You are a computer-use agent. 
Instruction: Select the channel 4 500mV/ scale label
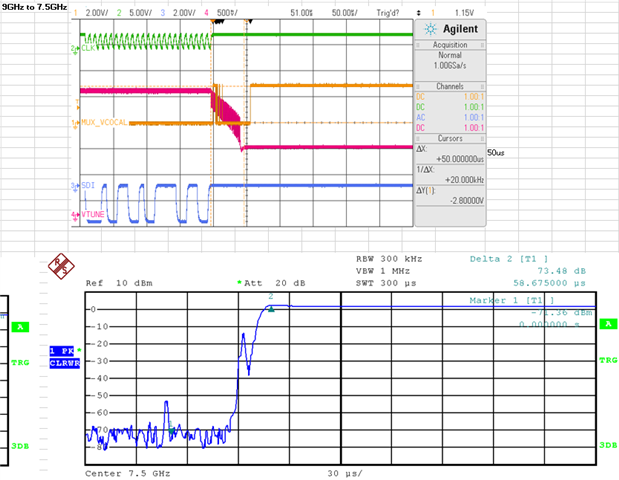(227, 13)
